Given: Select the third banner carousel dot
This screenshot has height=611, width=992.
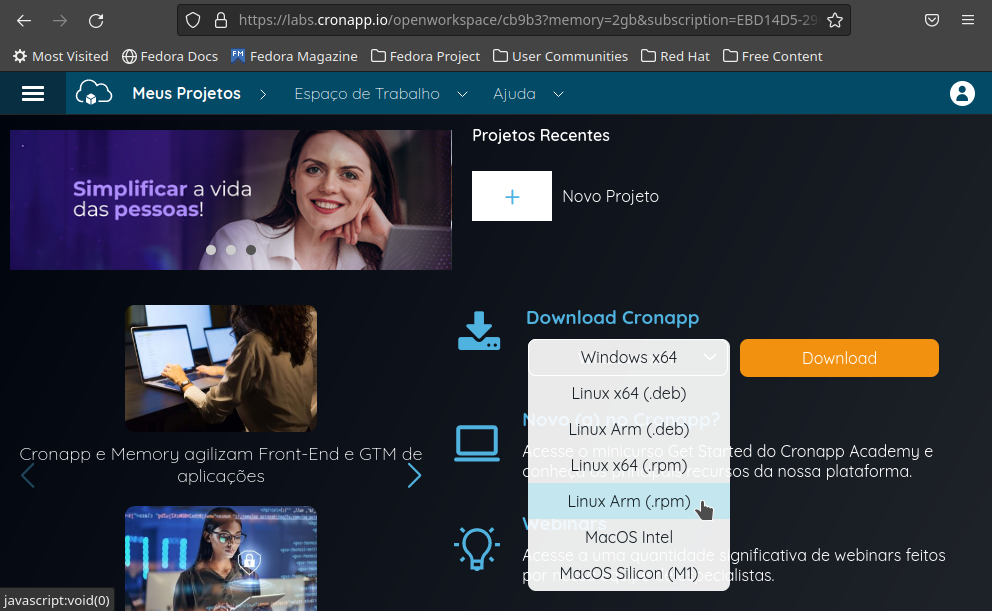Looking at the screenshot, I should point(251,250).
